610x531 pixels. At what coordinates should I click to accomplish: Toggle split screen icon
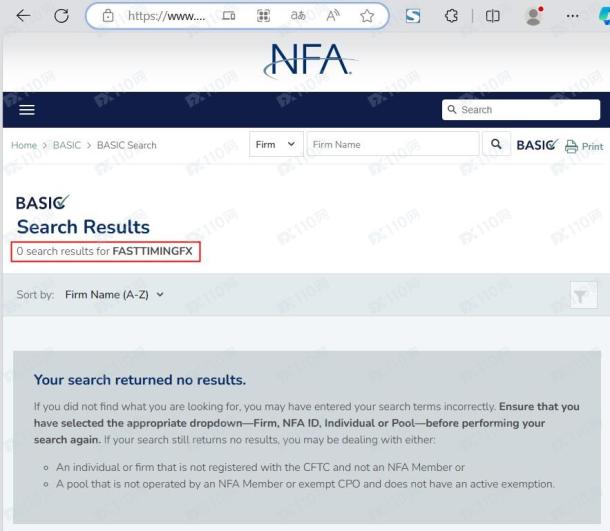pos(493,16)
